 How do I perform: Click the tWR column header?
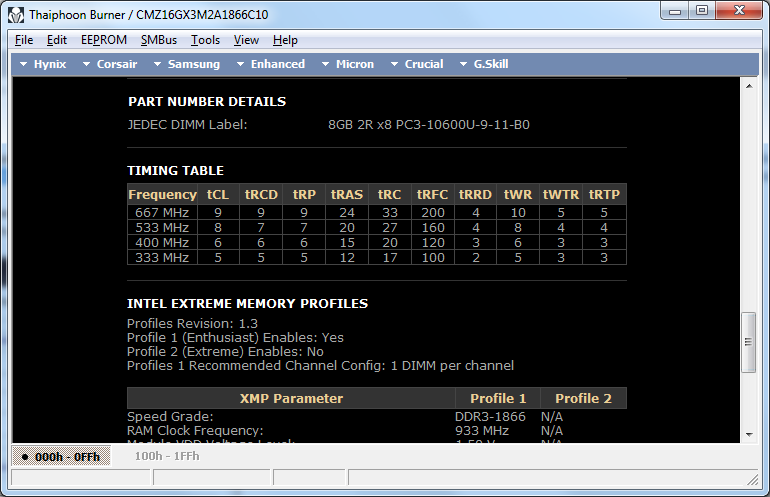click(x=518, y=194)
